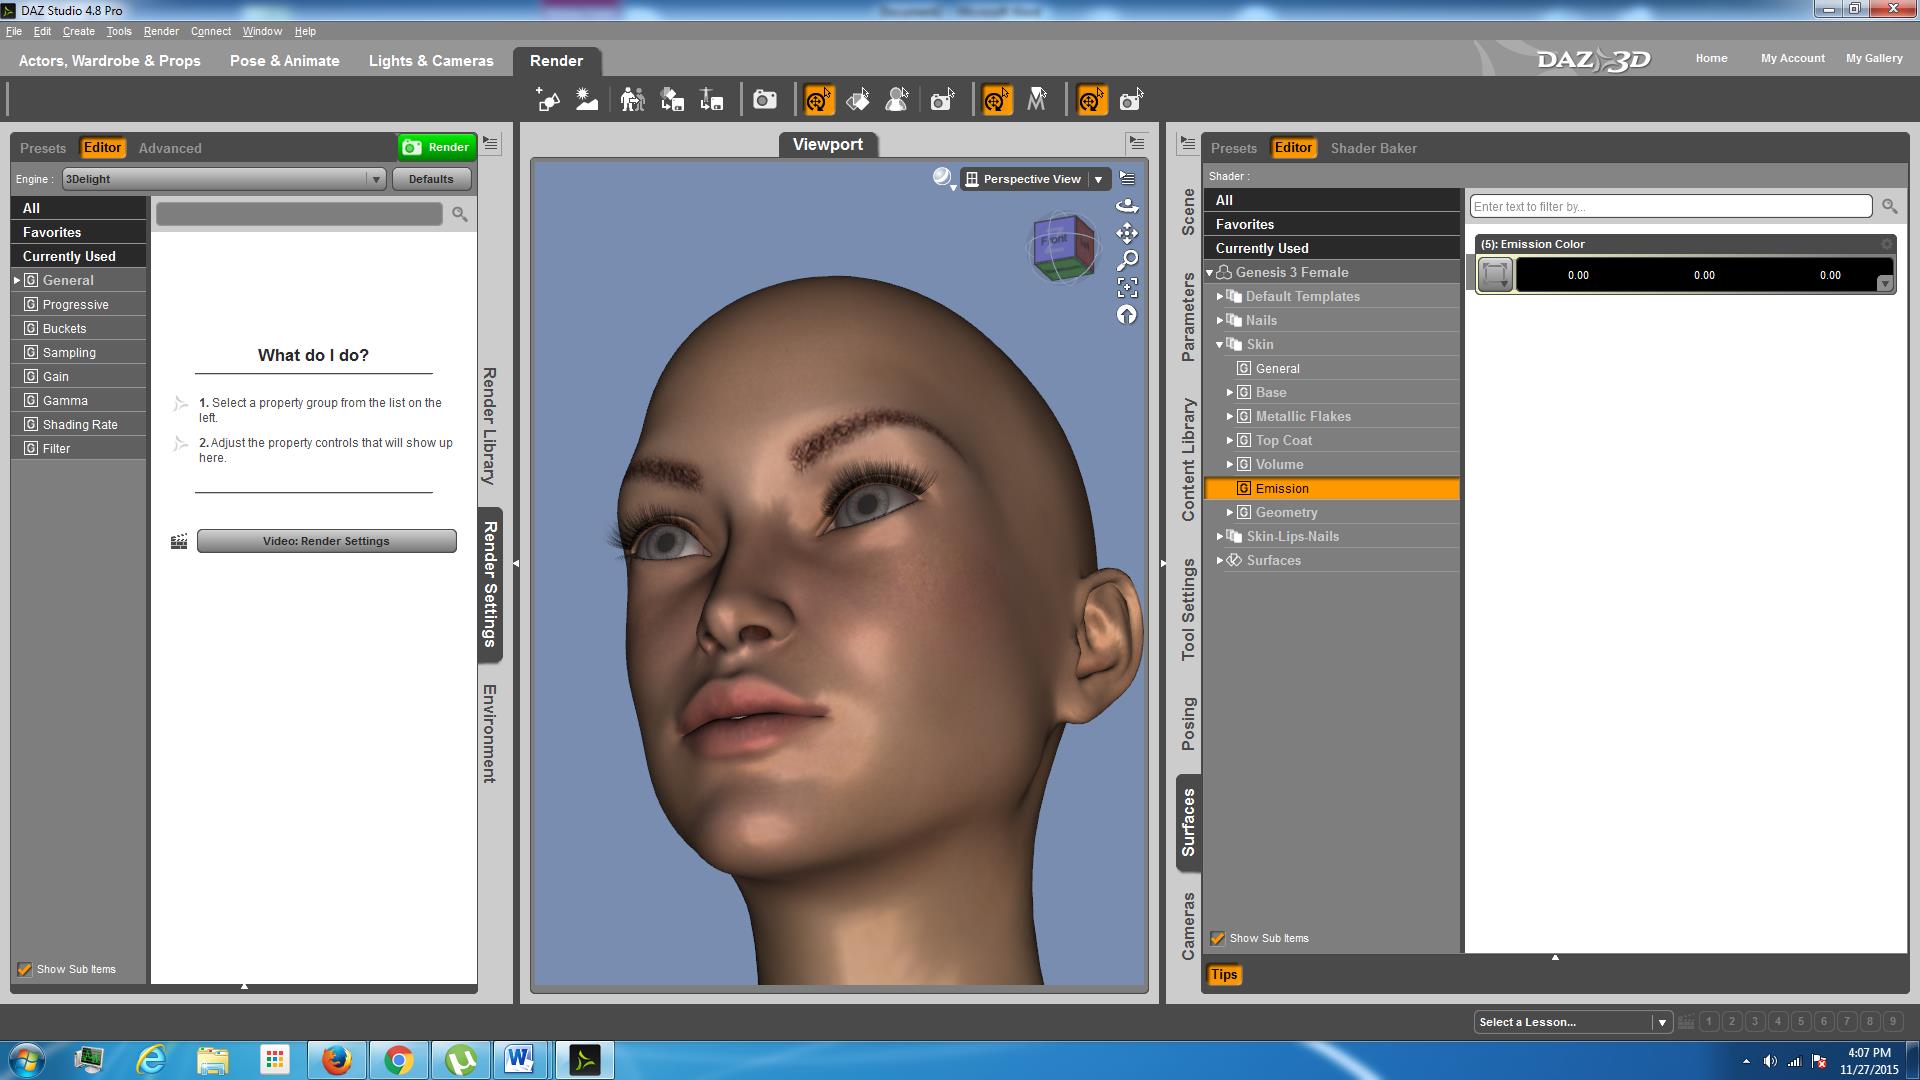Toggle Show Sub Items in Surfaces pane
This screenshot has width=1920, height=1080.
1217,938
